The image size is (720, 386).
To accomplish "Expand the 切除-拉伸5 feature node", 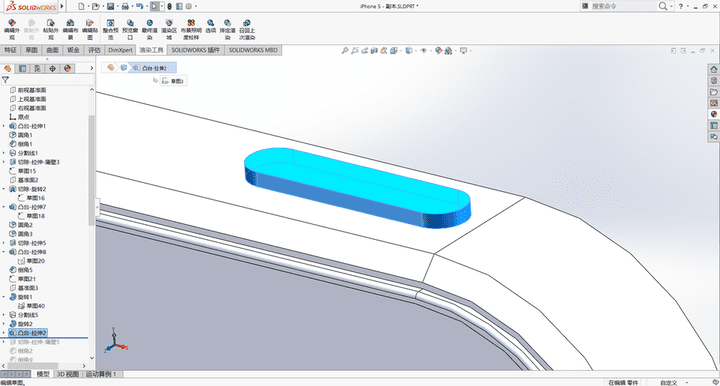I will (4, 243).
